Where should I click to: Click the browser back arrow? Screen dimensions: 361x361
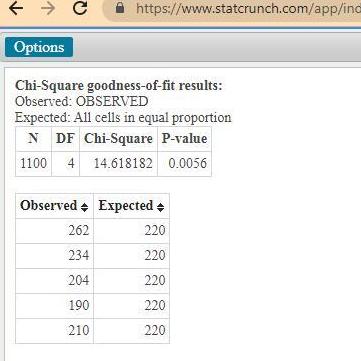coord(16,8)
